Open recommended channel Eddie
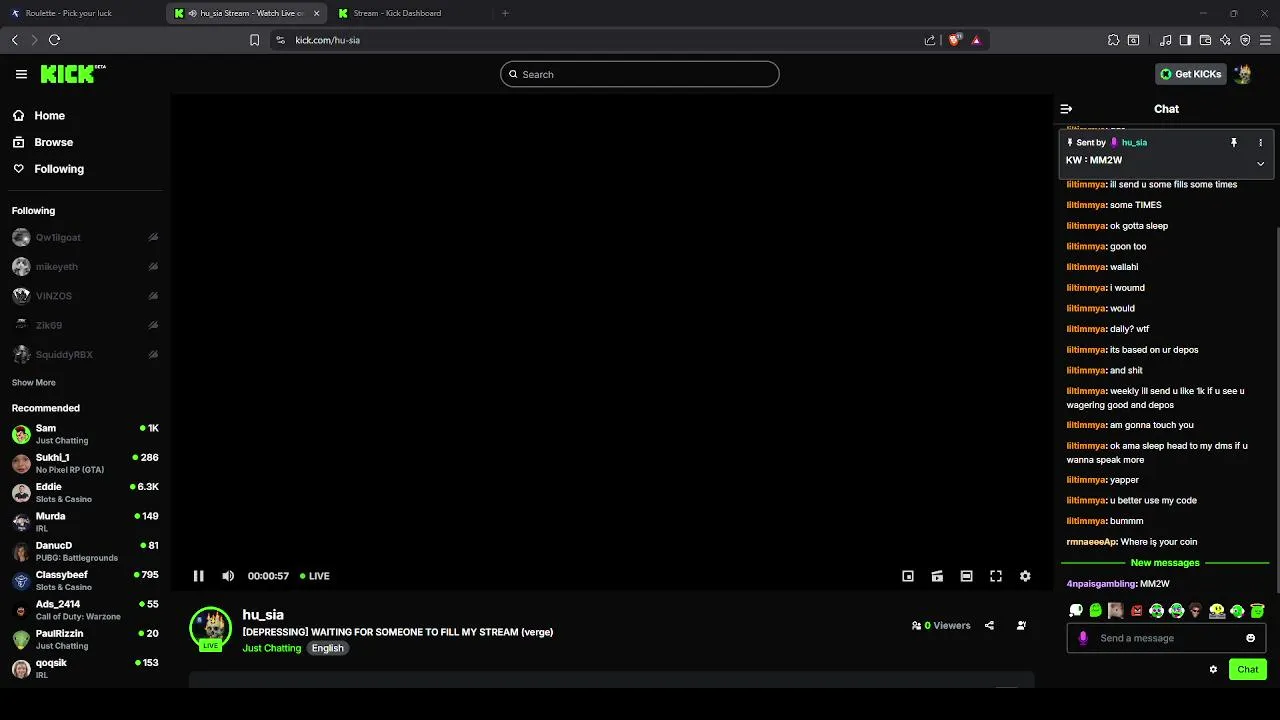1280x720 pixels. pos(85,492)
